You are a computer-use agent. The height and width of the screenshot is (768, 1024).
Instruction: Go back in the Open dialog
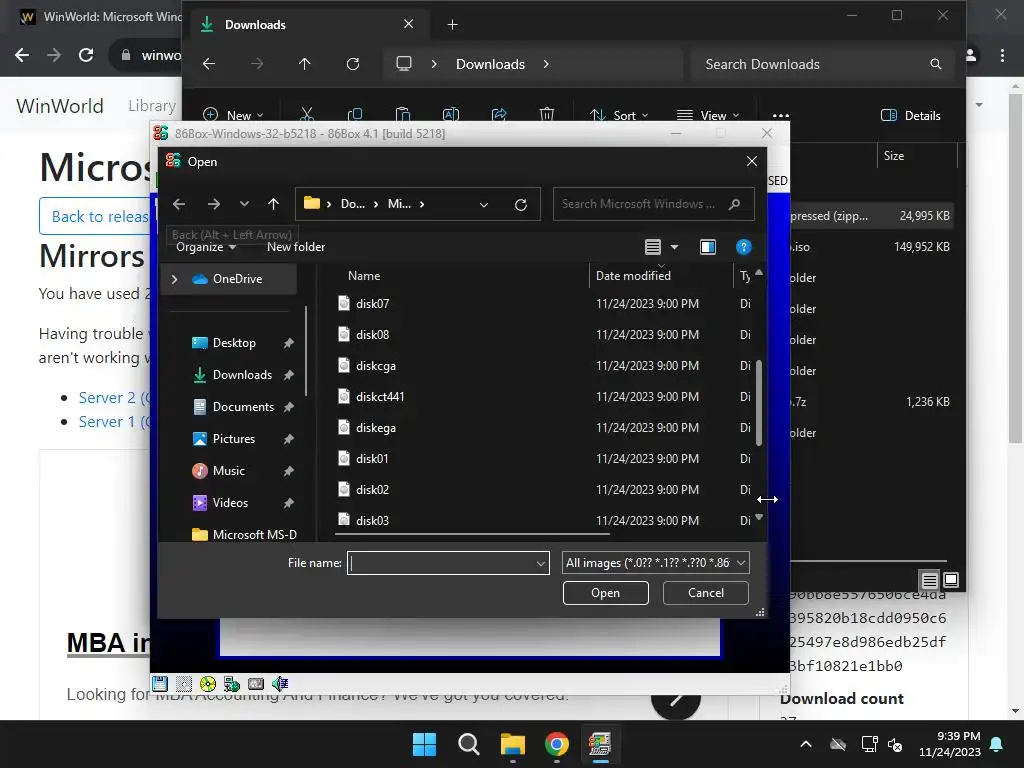(x=179, y=204)
